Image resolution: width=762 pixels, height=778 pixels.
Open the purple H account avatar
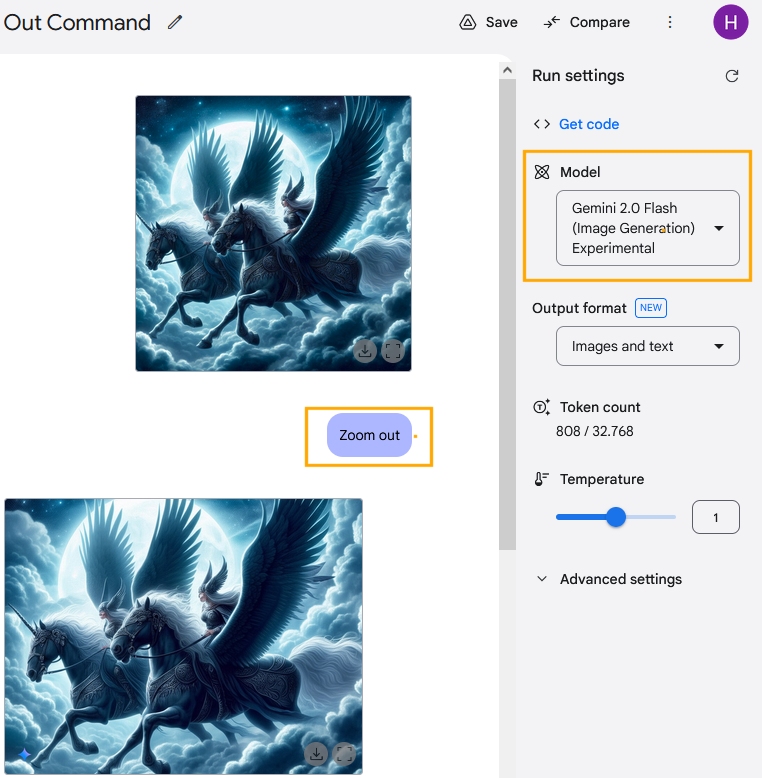click(x=730, y=22)
